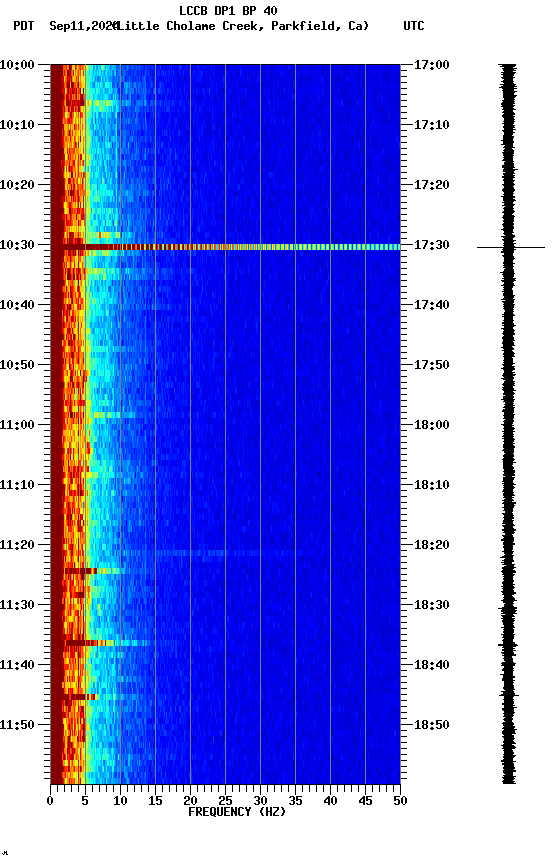
Task: Click the 'Little Cholame Creek, Parkfield, Ca' text
Action: click(x=242, y=26)
